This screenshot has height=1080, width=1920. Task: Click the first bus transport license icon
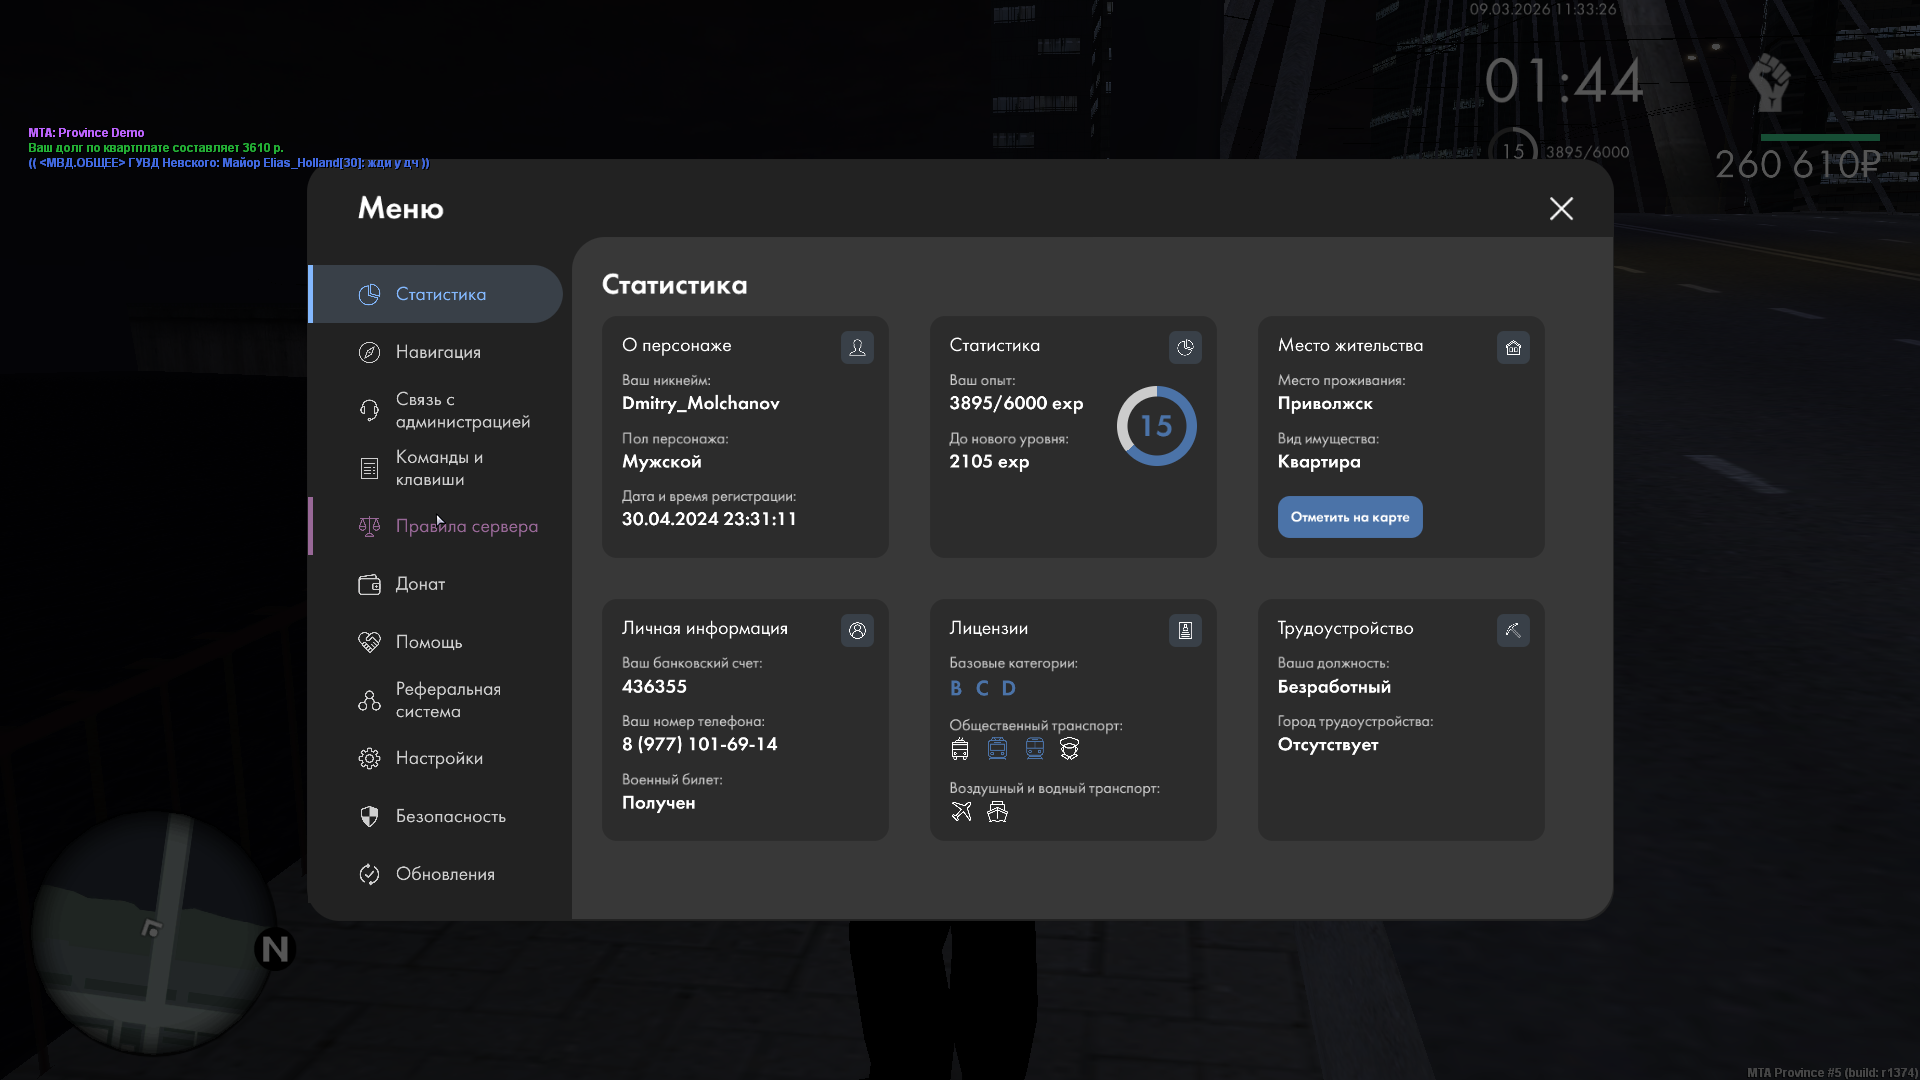pos(960,748)
